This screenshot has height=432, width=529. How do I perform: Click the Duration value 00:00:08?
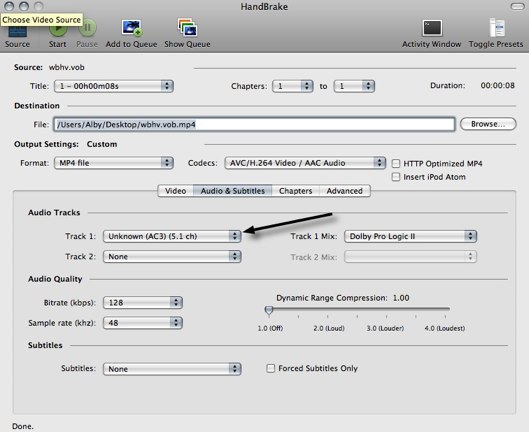498,85
